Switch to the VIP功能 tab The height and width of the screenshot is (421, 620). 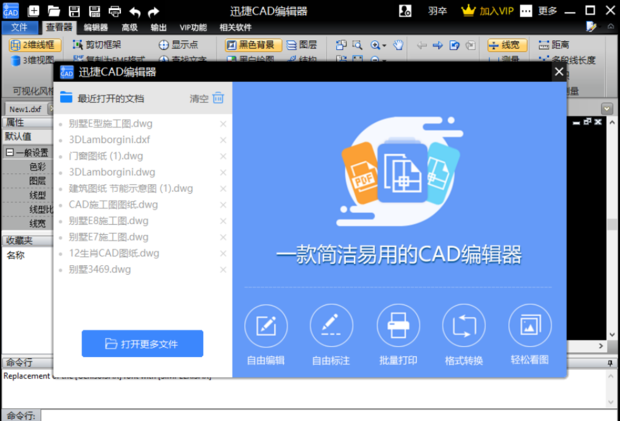tap(193, 27)
